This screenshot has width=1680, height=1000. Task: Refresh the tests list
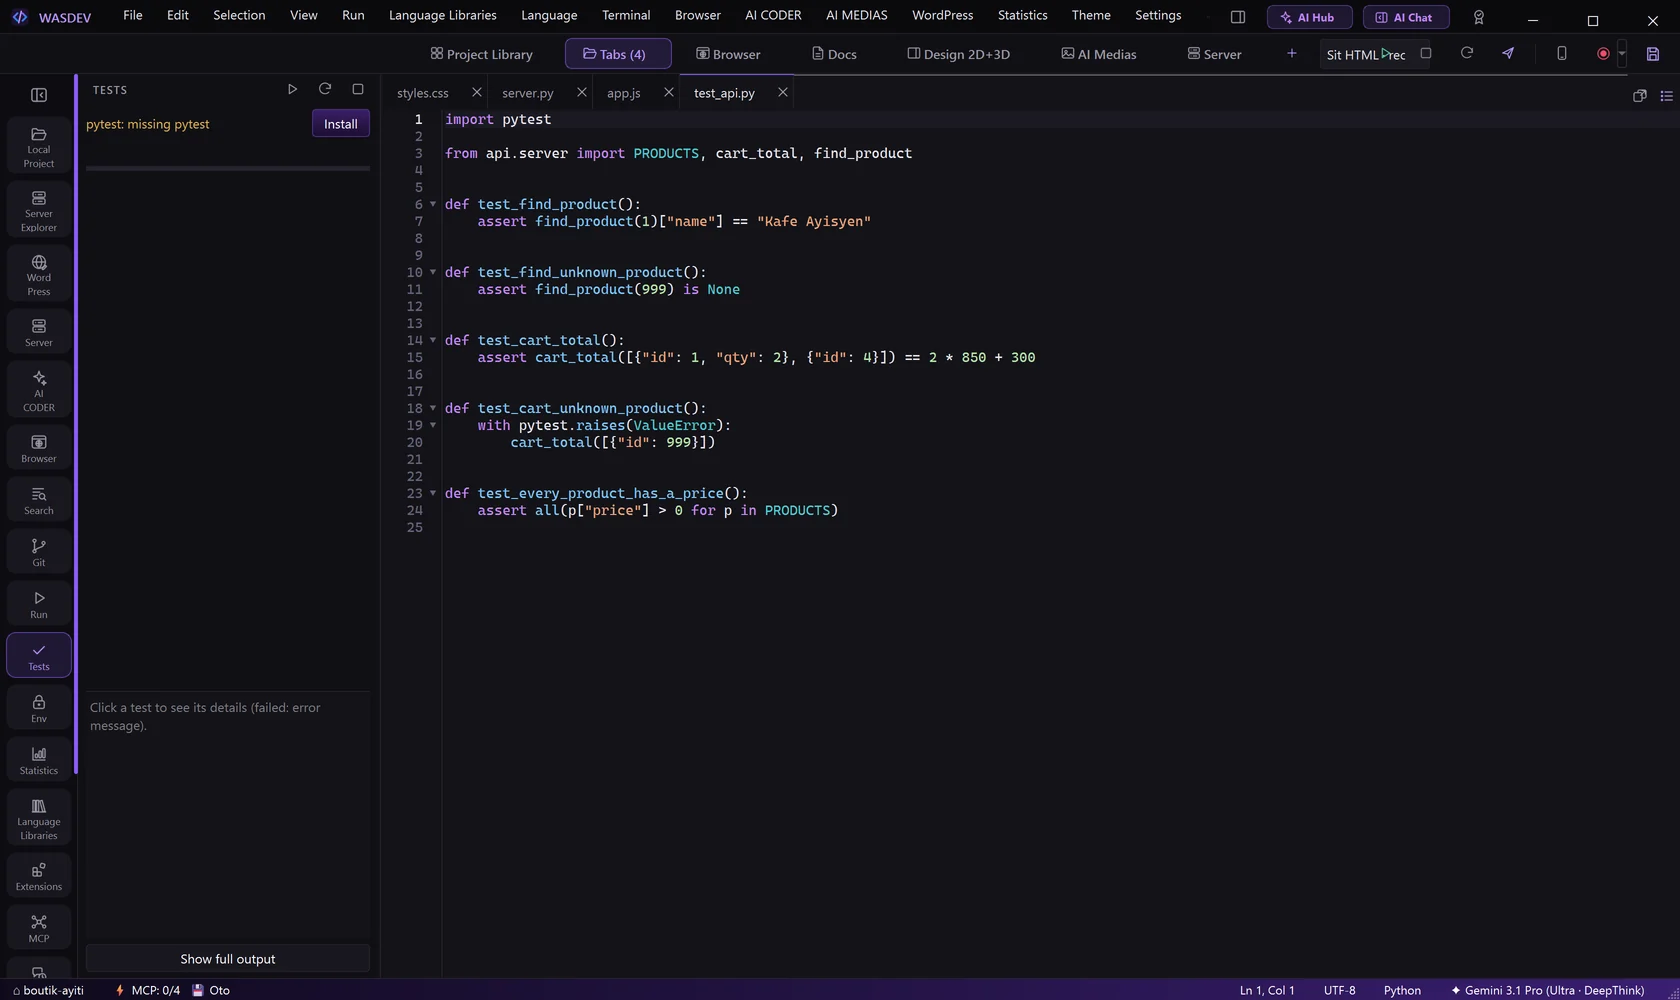click(x=325, y=89)
